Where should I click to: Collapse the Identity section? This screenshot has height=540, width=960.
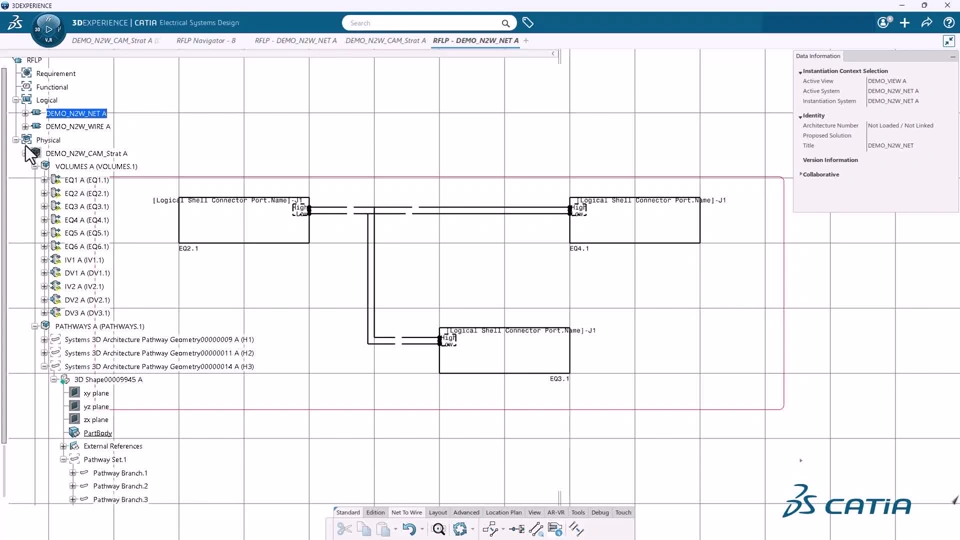[x=800, y=116]
